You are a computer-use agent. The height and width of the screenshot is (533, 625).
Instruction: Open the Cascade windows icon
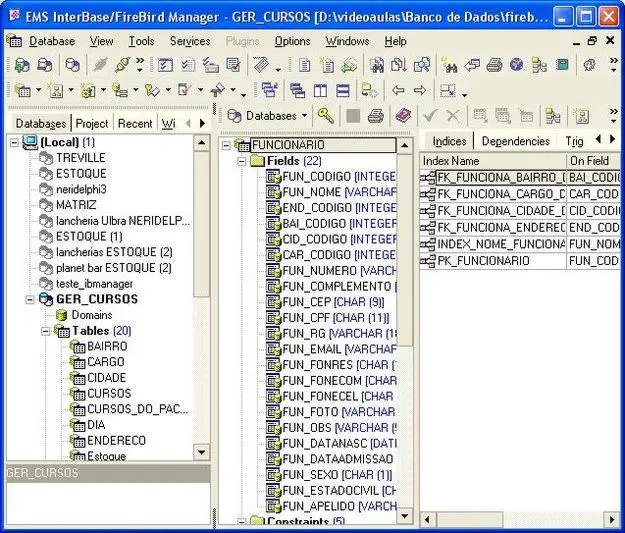click(297, 91)
